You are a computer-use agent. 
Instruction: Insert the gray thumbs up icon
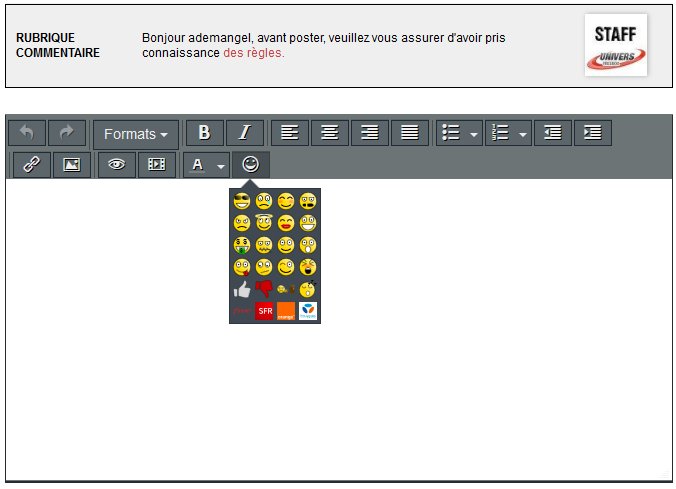242,289
